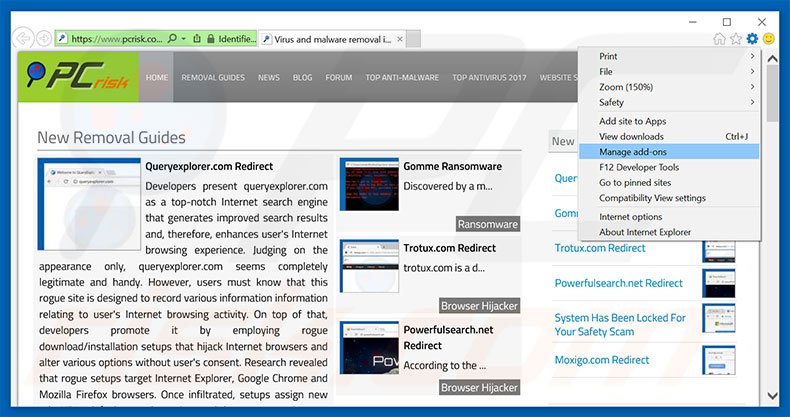Open Trotux.com Redirect article heading
790x417 pixels.
coord(449,248)
